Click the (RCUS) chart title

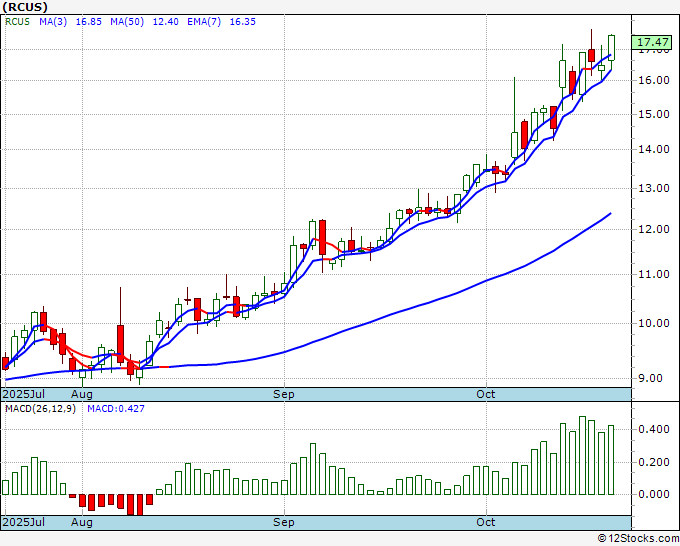pyautogui.click(x=25, y=7)
